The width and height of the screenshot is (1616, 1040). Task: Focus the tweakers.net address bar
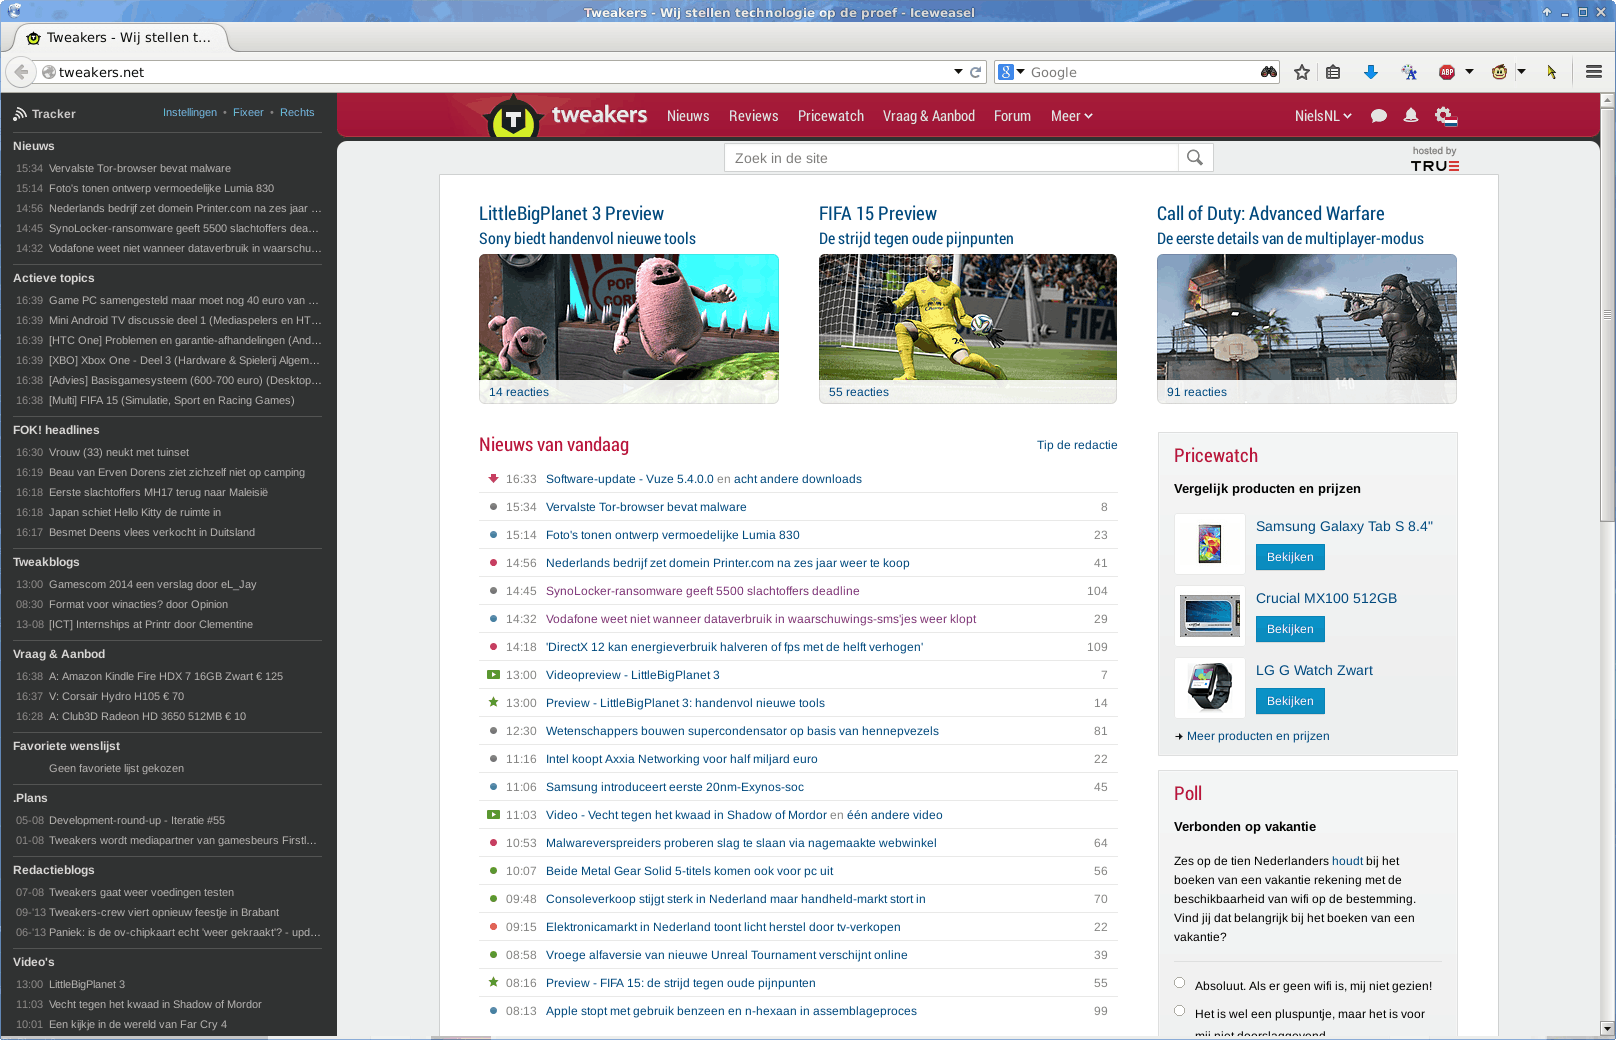(503, 72)
